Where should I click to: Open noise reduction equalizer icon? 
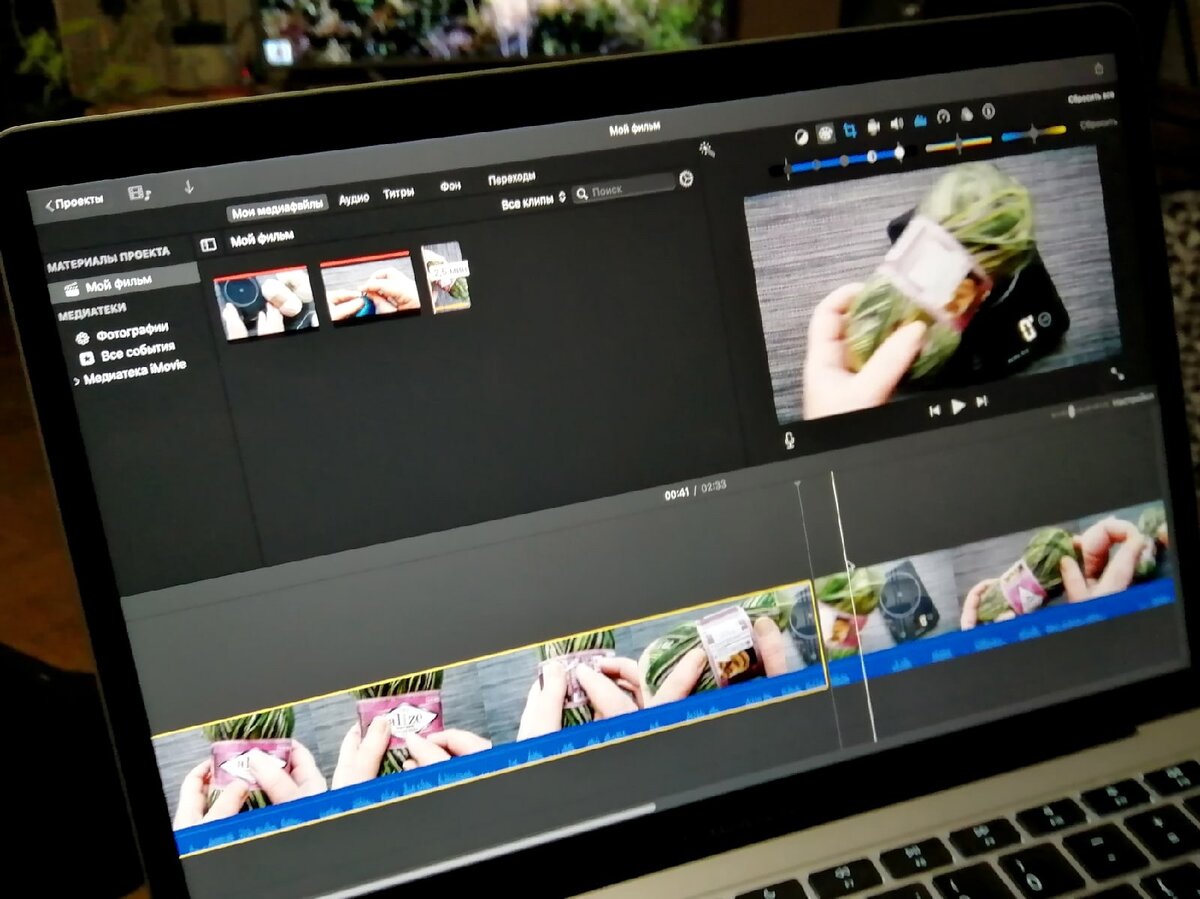(921, 120)
